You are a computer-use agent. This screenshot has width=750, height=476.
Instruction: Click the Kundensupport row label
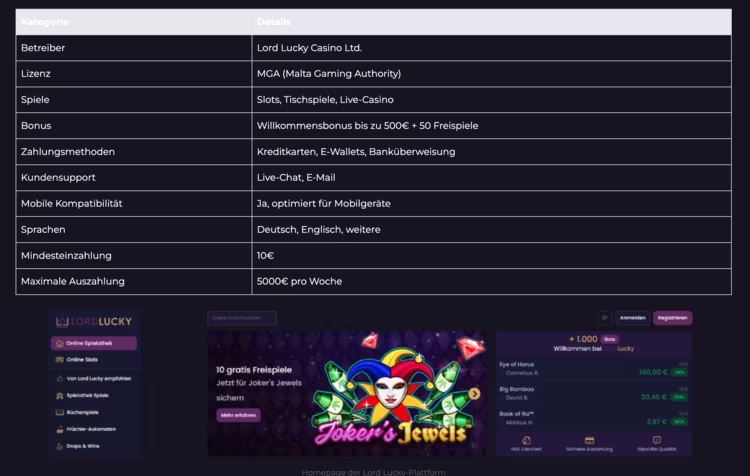[x=58, y=177]
